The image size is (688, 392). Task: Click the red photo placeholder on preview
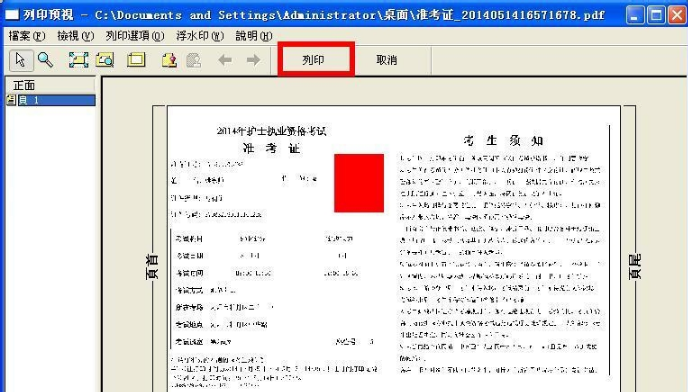(359, 183)
